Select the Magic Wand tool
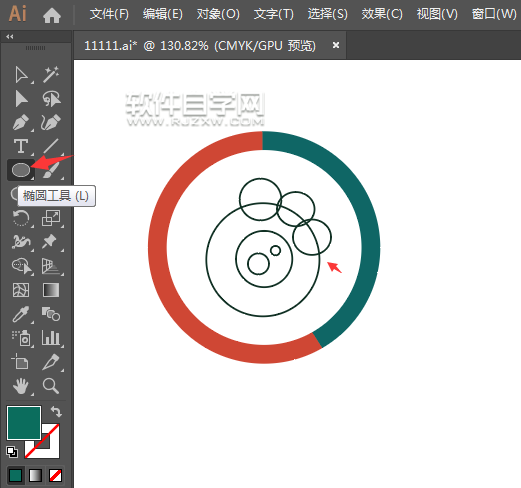 click(x=51, y=74)
